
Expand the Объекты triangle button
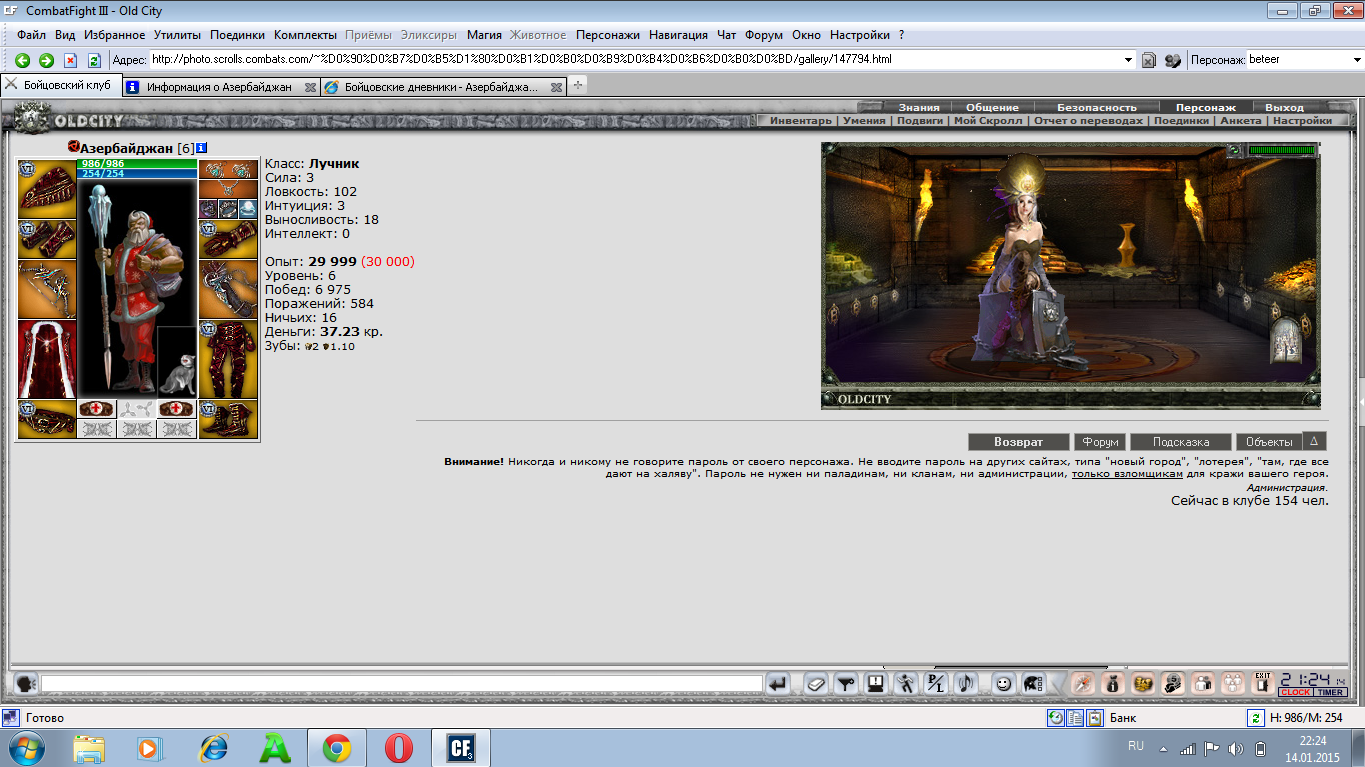click(x=1315, y=441)
